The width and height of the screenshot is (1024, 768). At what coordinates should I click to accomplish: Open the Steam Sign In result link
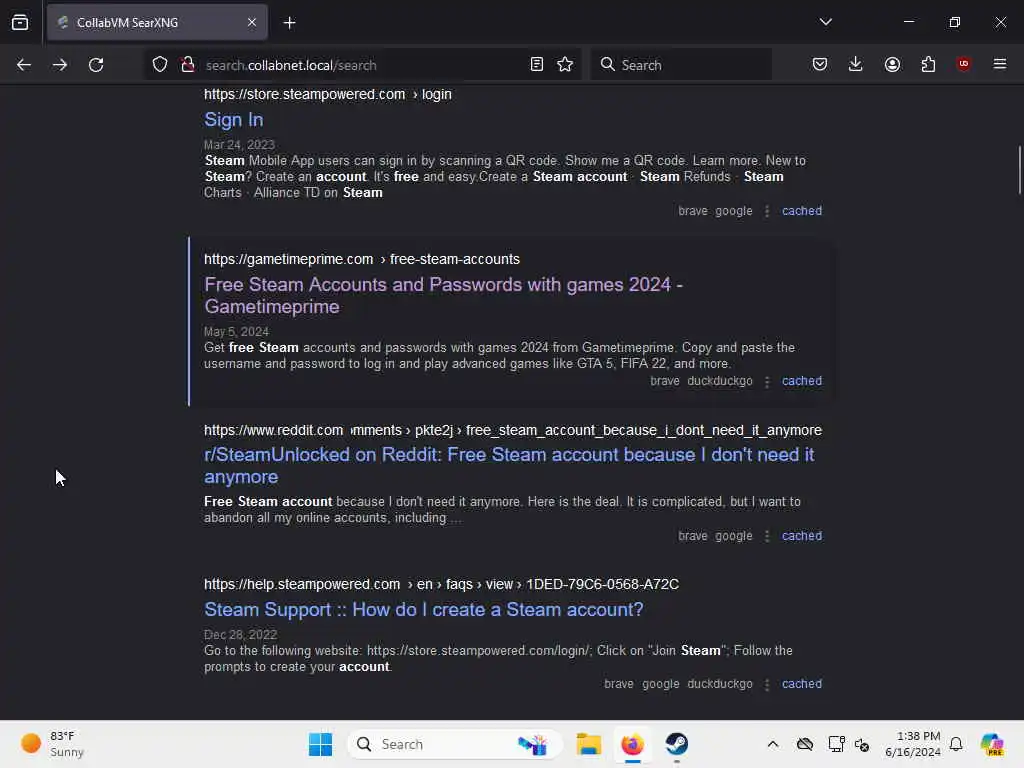[234, 120]
